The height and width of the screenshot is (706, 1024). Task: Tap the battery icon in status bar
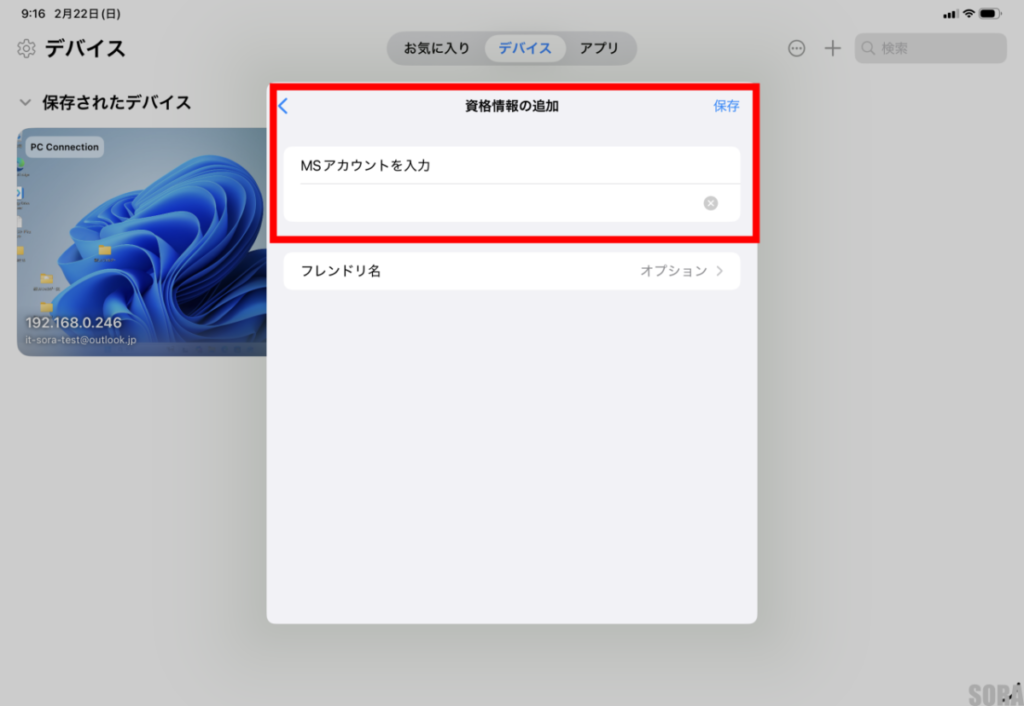tap(990, 14)
